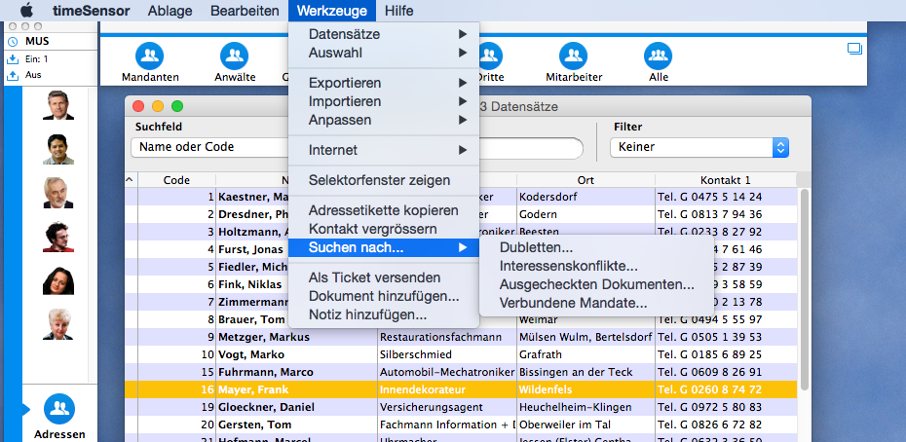This screenshot has height=442, width=906.
Task: Expand the Exportieren submenu
Action: coord(384,83)
